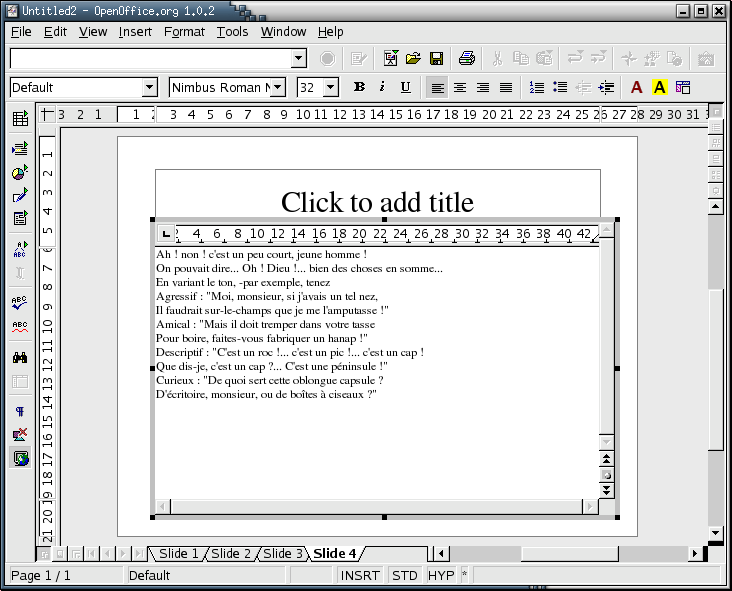The image size is (732, 591).
Task: Click STD selection mode in status bar
Action: [x=404, y=575]
